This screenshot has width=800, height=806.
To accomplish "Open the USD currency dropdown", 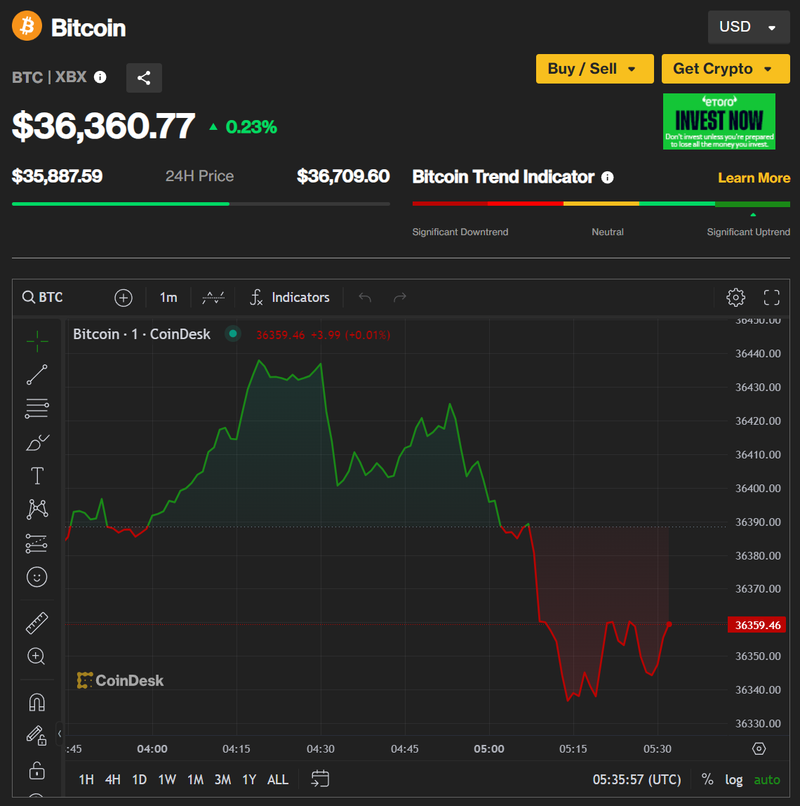I will click(749, 27).
